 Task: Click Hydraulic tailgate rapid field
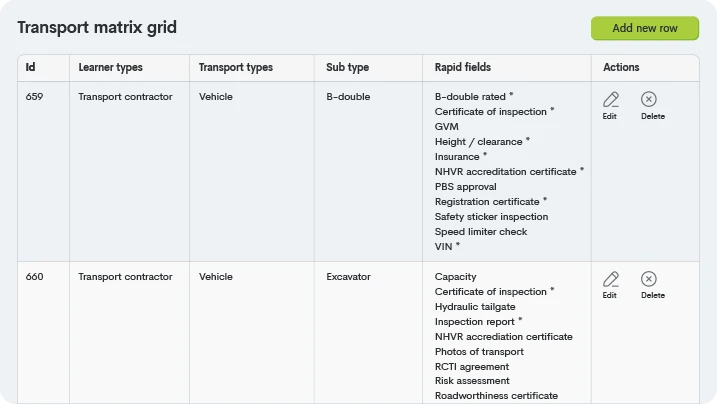tap(475, 307)
